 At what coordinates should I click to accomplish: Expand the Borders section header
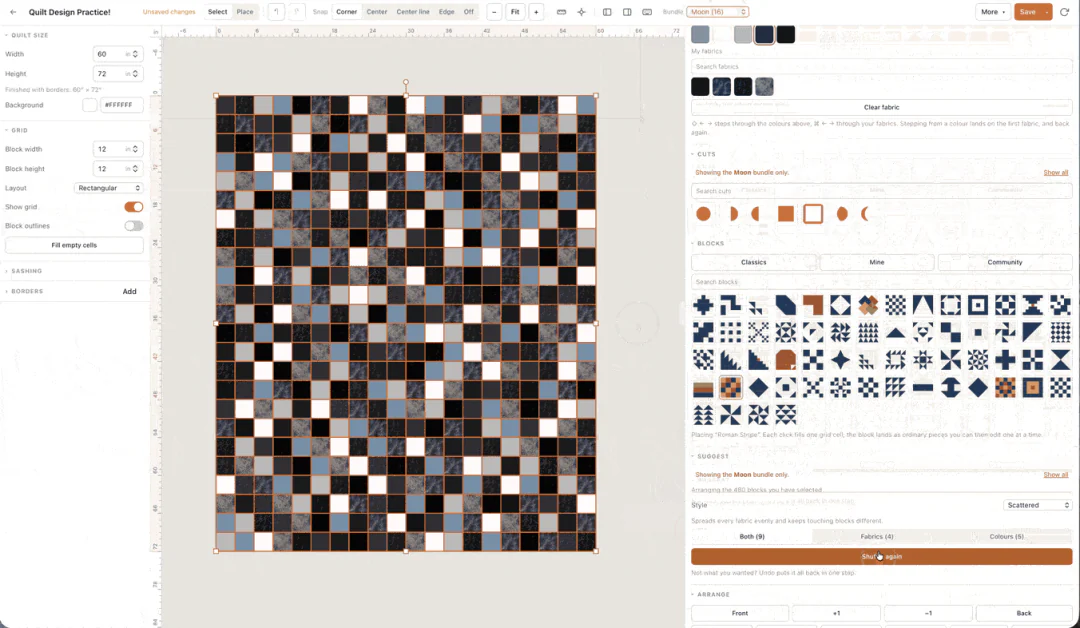(27, 291)
